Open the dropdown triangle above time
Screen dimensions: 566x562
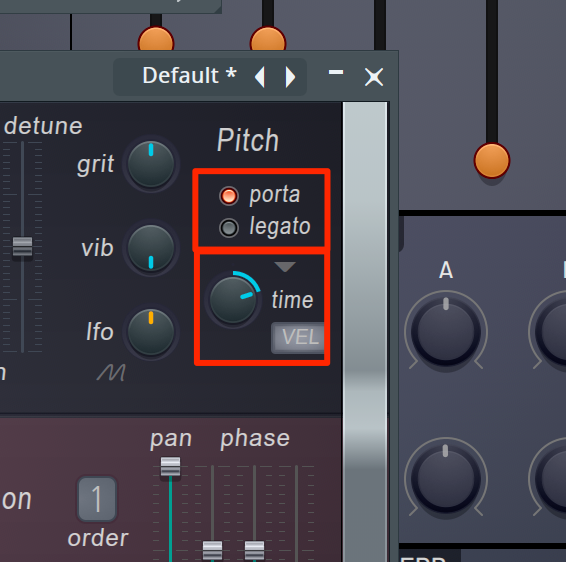click(285, 267)
